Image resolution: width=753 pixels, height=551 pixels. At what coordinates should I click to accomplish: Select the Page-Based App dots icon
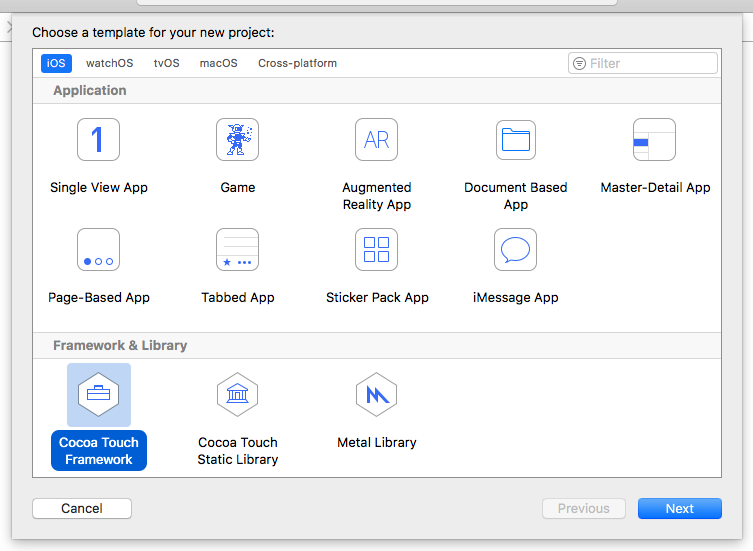98,250
